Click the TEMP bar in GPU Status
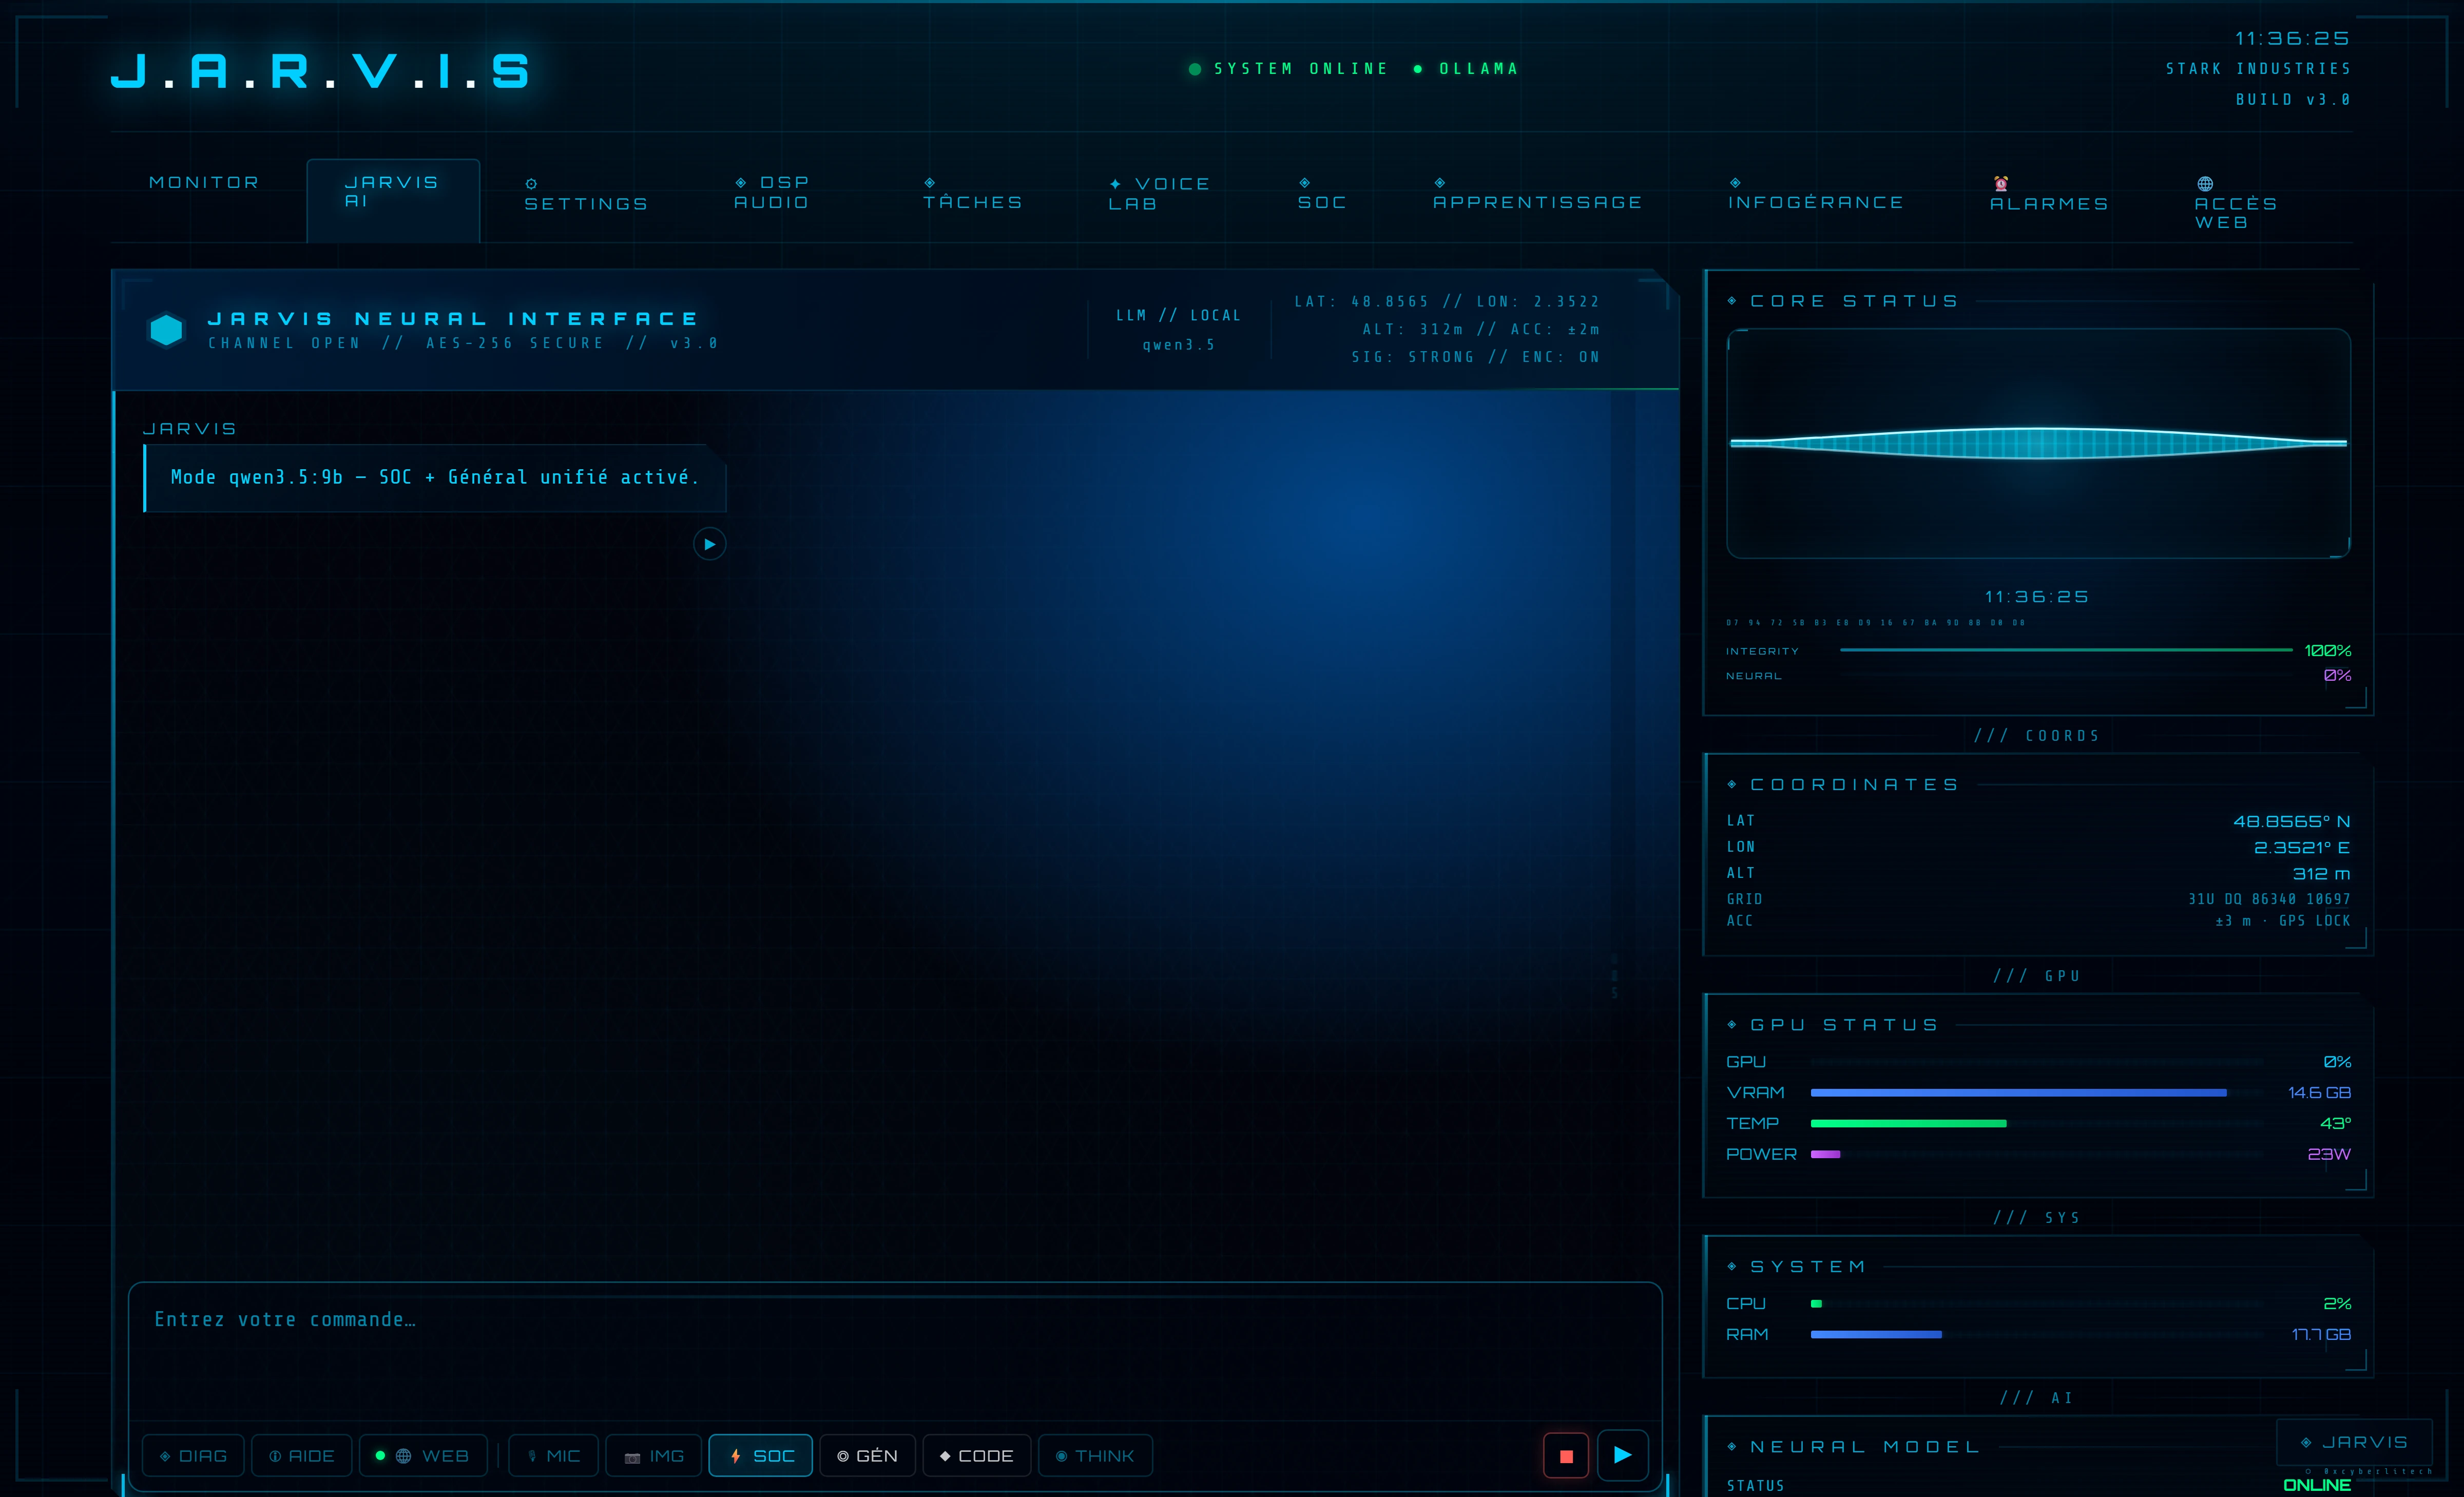 point(2036,1123)
